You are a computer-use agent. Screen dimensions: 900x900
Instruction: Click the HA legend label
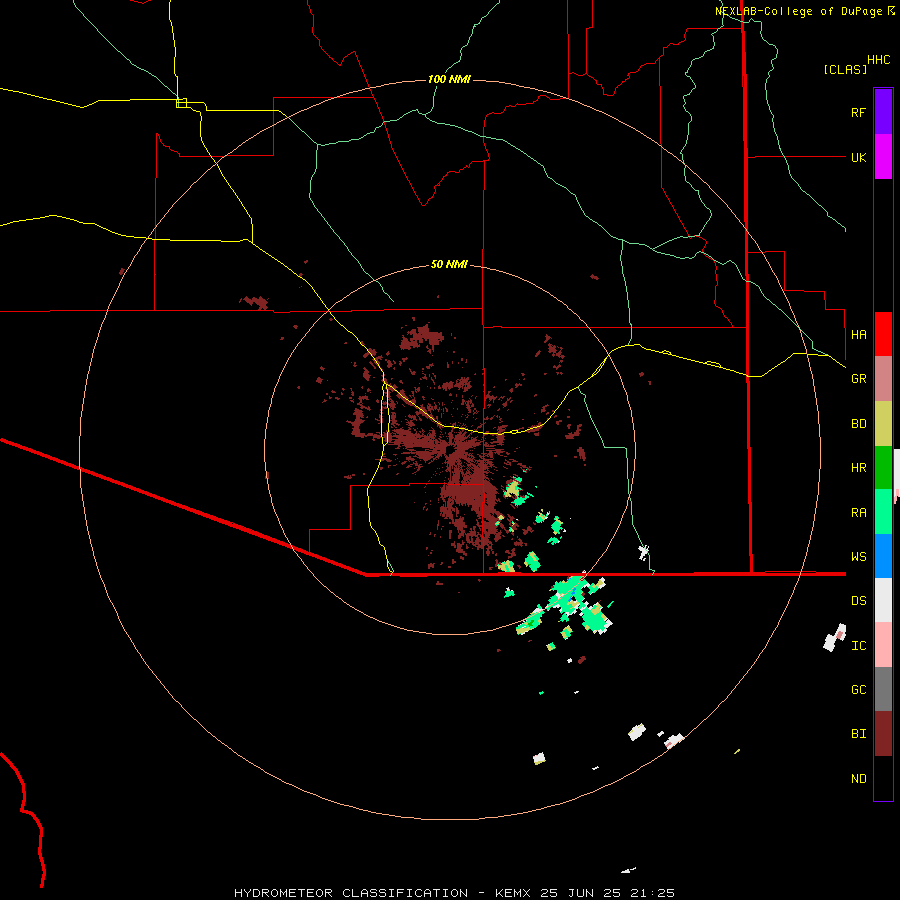point(858,335)
